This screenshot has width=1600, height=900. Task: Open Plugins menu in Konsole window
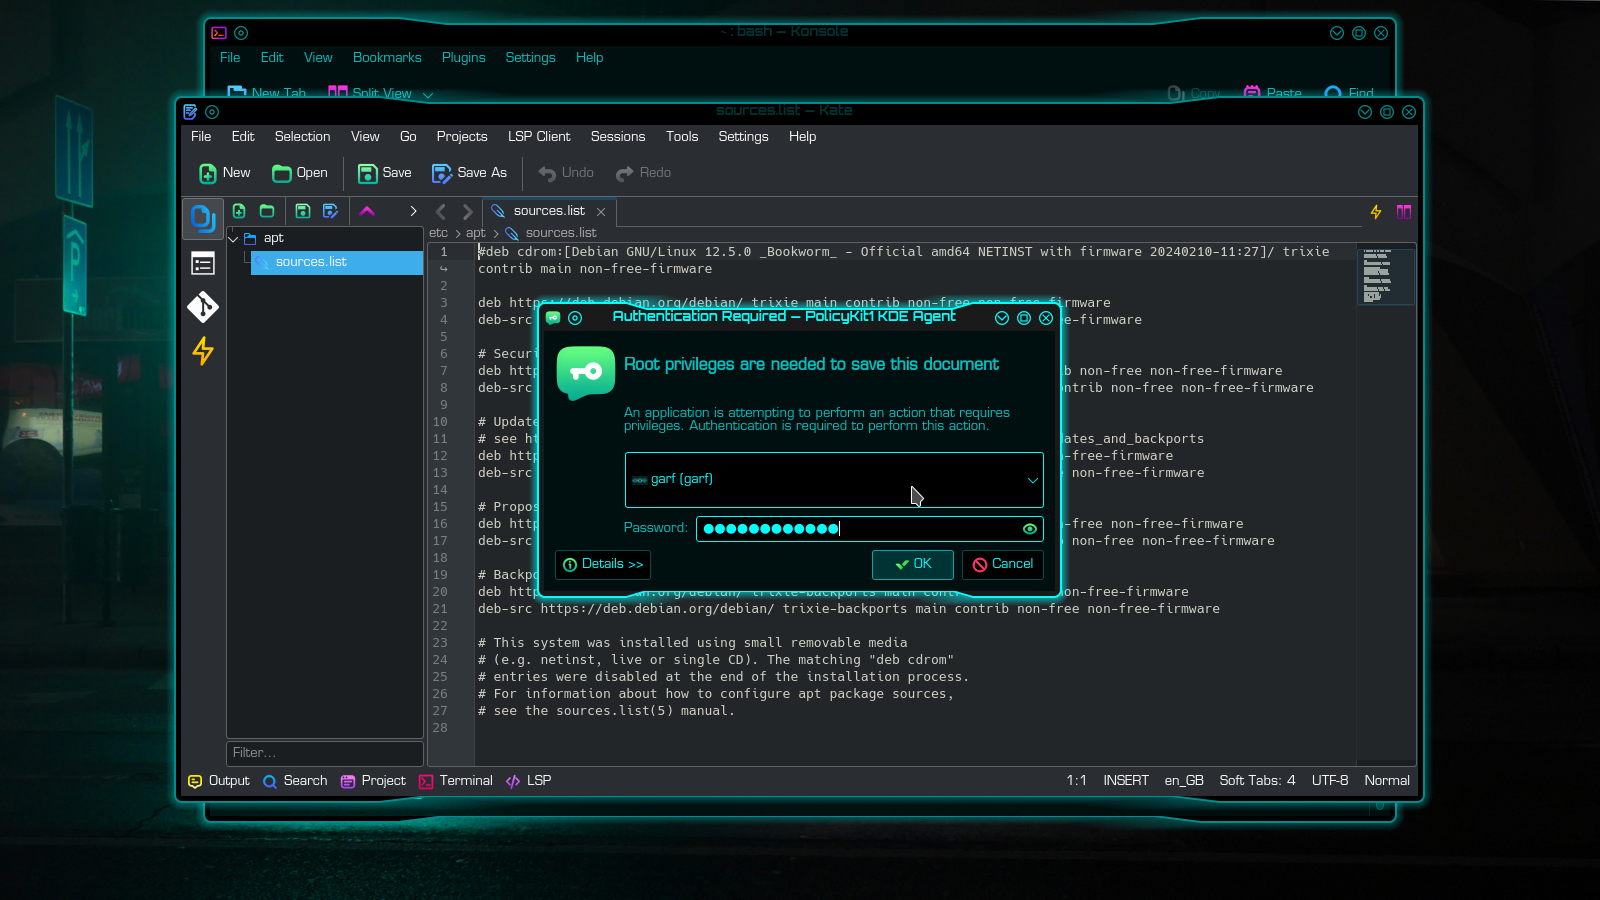tap(464, 58)
